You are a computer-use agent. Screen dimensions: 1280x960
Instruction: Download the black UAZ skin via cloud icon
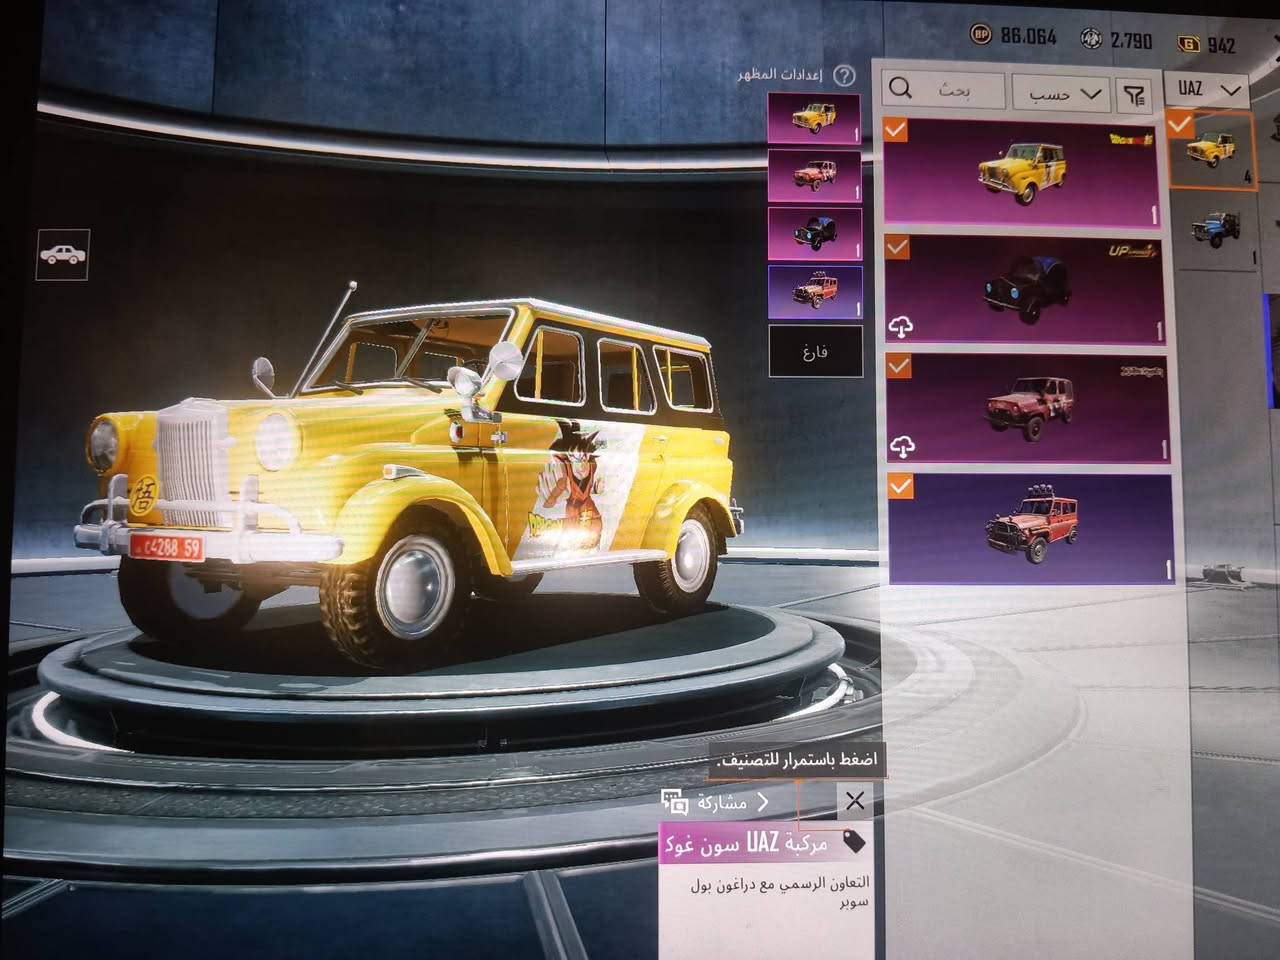pos(901,326)
